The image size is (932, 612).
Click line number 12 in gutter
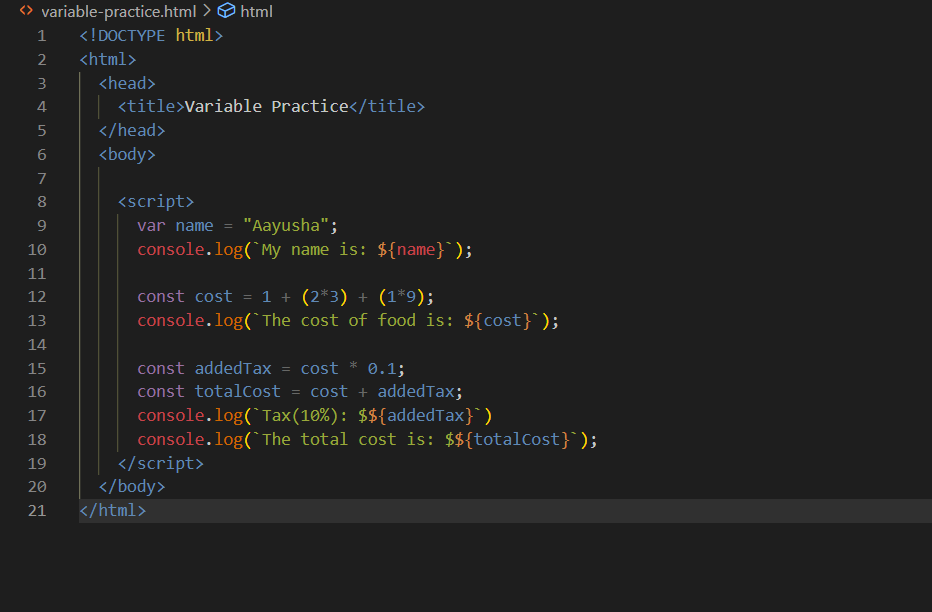click(37, 297)
